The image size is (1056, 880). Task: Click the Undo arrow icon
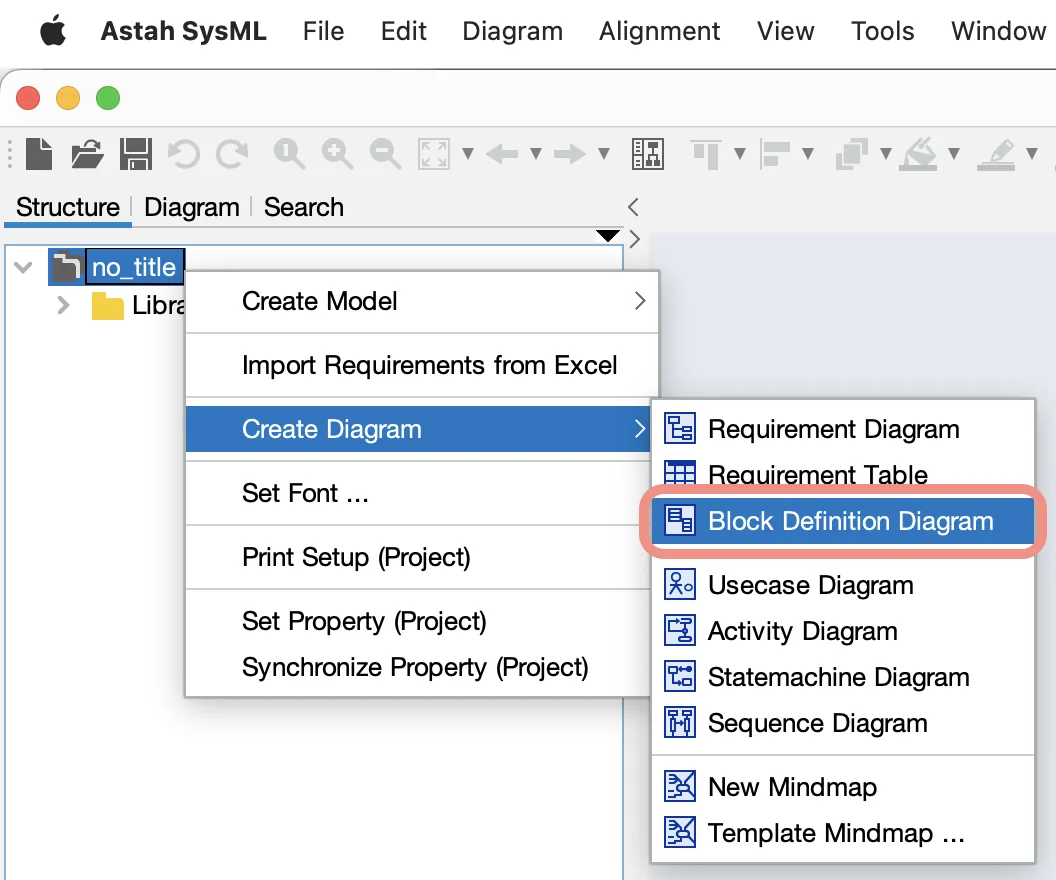point(184,154)
